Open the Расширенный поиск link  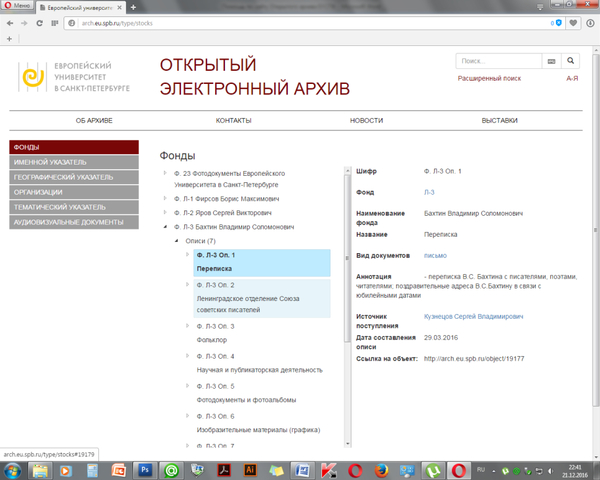tap(489, 77)
